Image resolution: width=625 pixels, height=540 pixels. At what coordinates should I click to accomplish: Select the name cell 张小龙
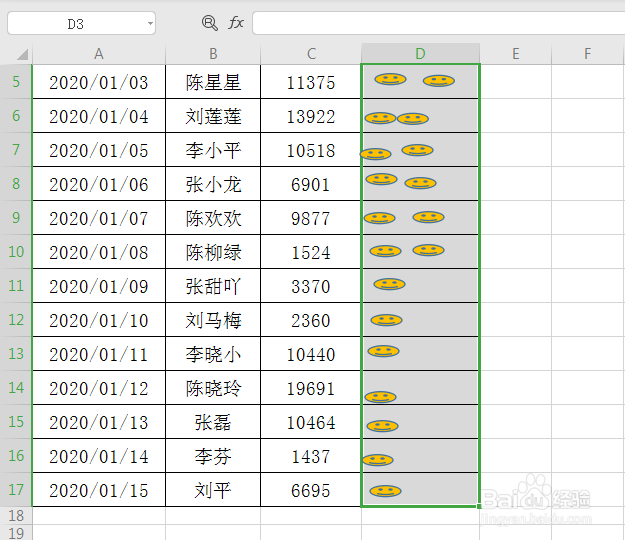[213, 184]
